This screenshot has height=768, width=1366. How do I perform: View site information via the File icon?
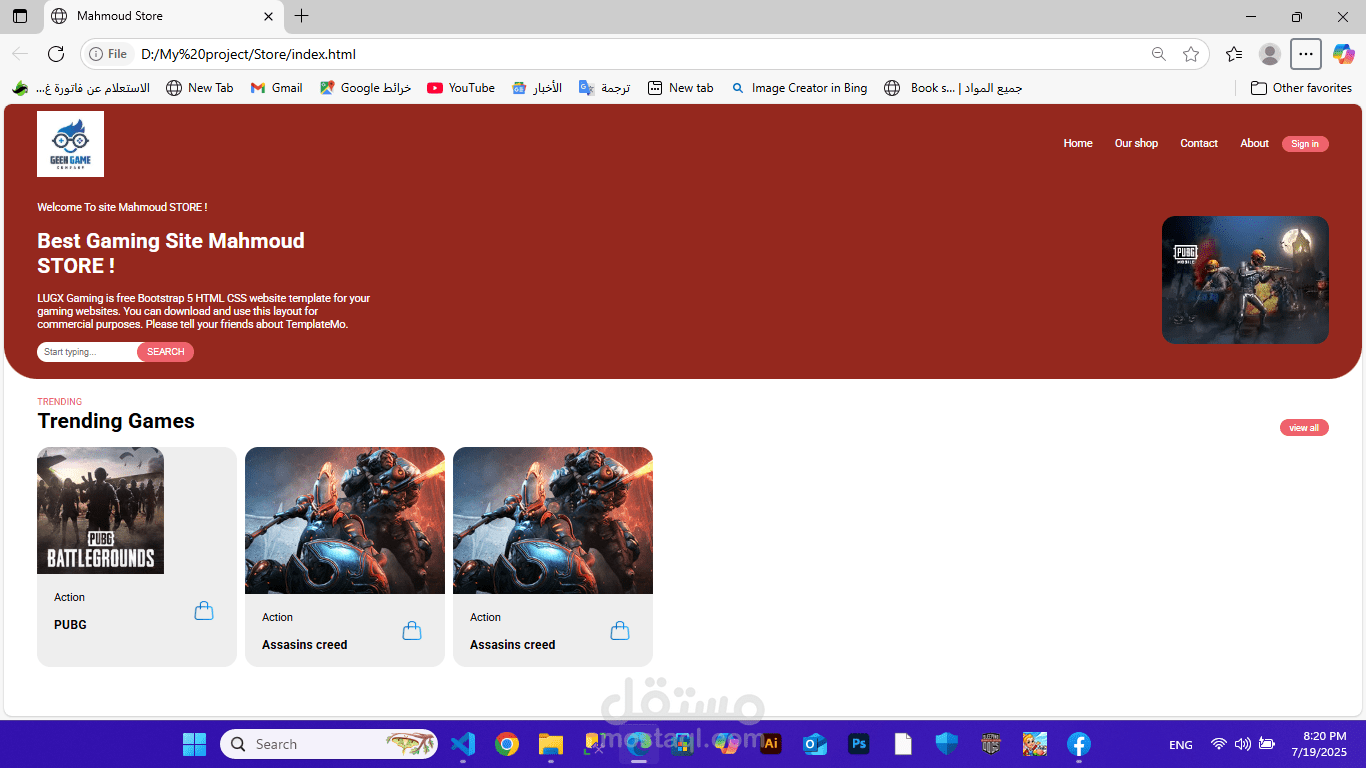click(108, 54)
